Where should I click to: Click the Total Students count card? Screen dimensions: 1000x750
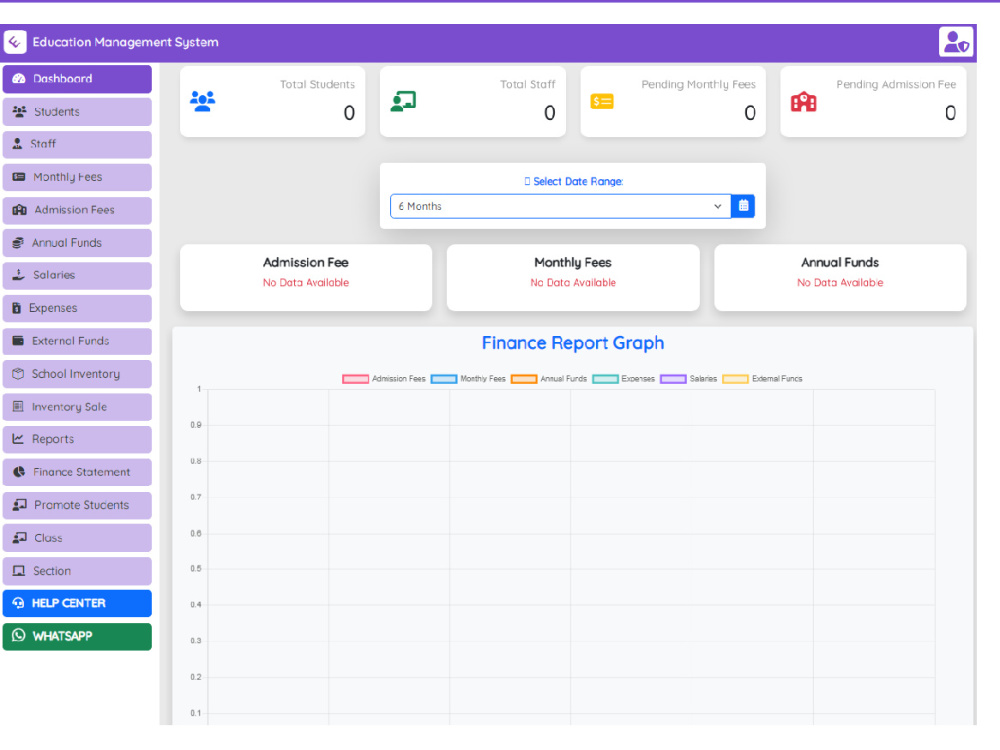click(x=272, y=101)
